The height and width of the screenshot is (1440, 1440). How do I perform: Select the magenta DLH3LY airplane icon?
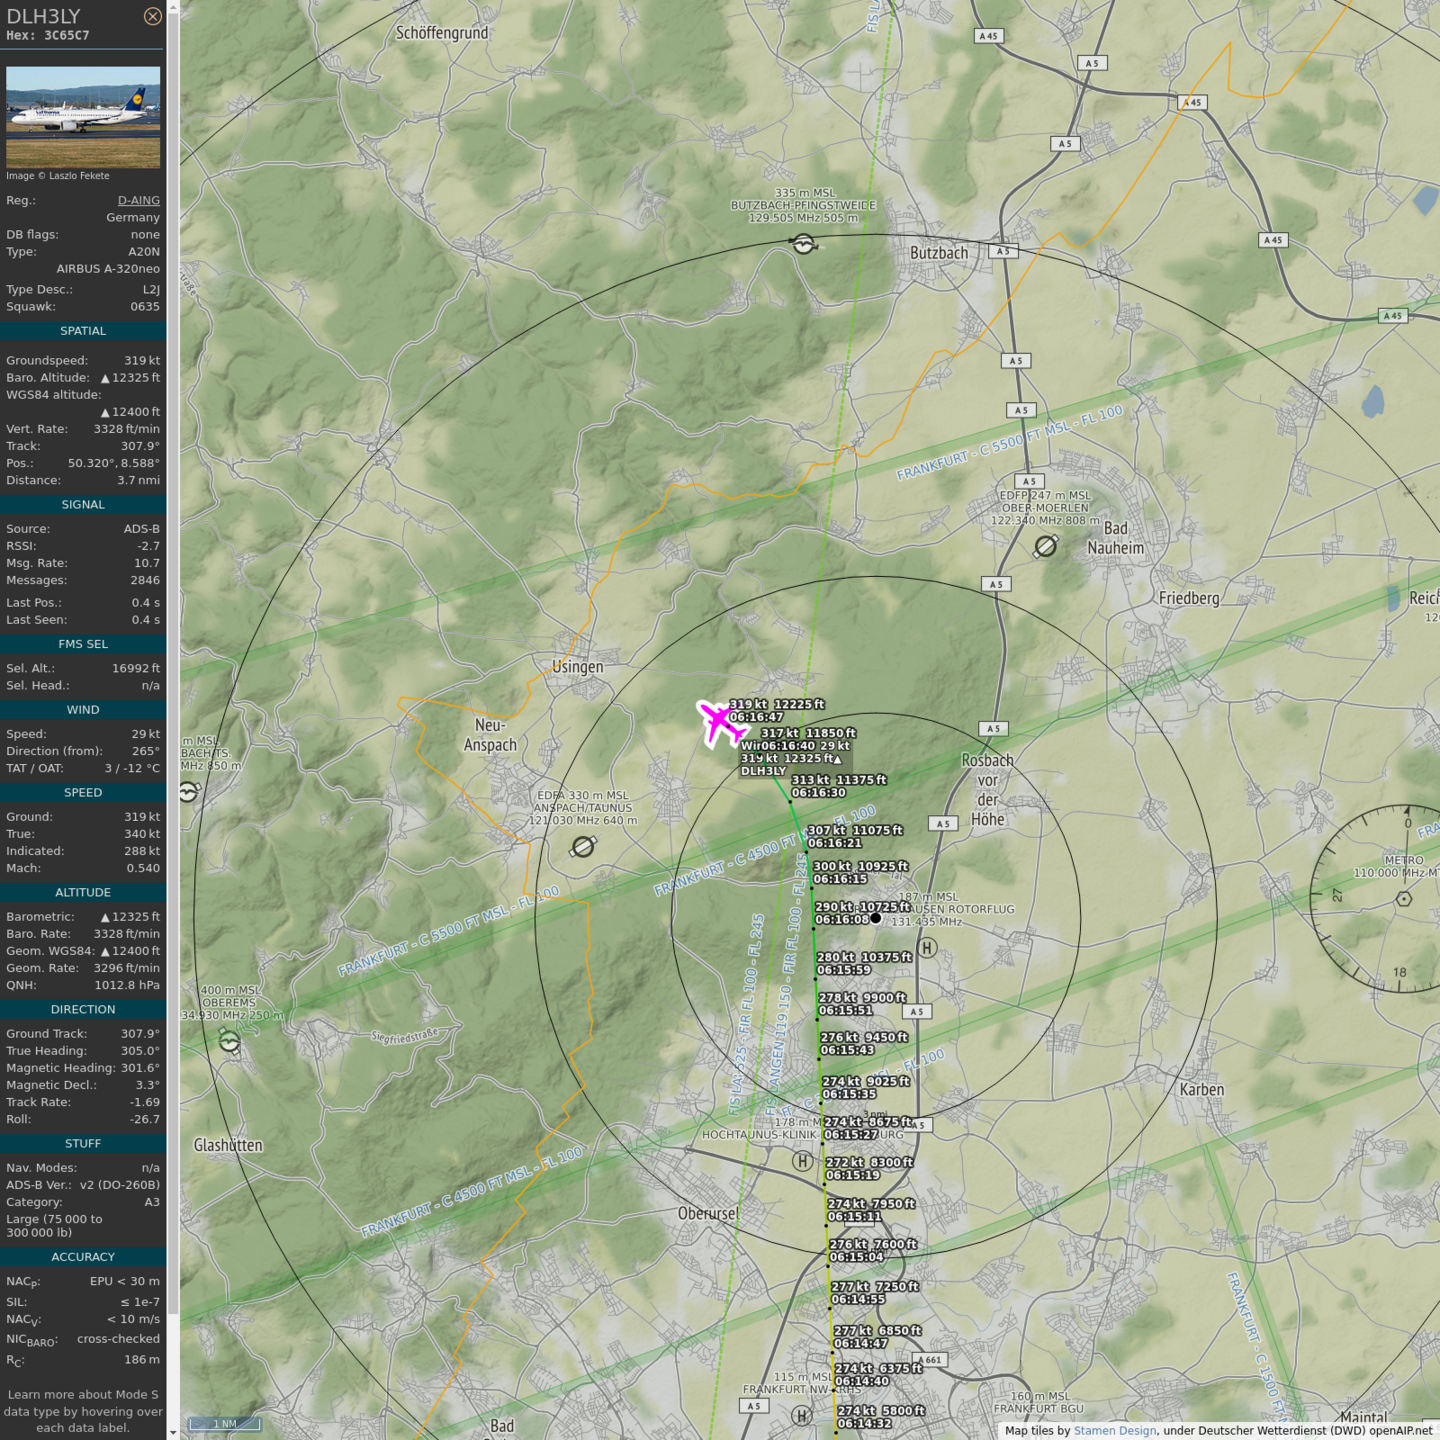[721, 723]
